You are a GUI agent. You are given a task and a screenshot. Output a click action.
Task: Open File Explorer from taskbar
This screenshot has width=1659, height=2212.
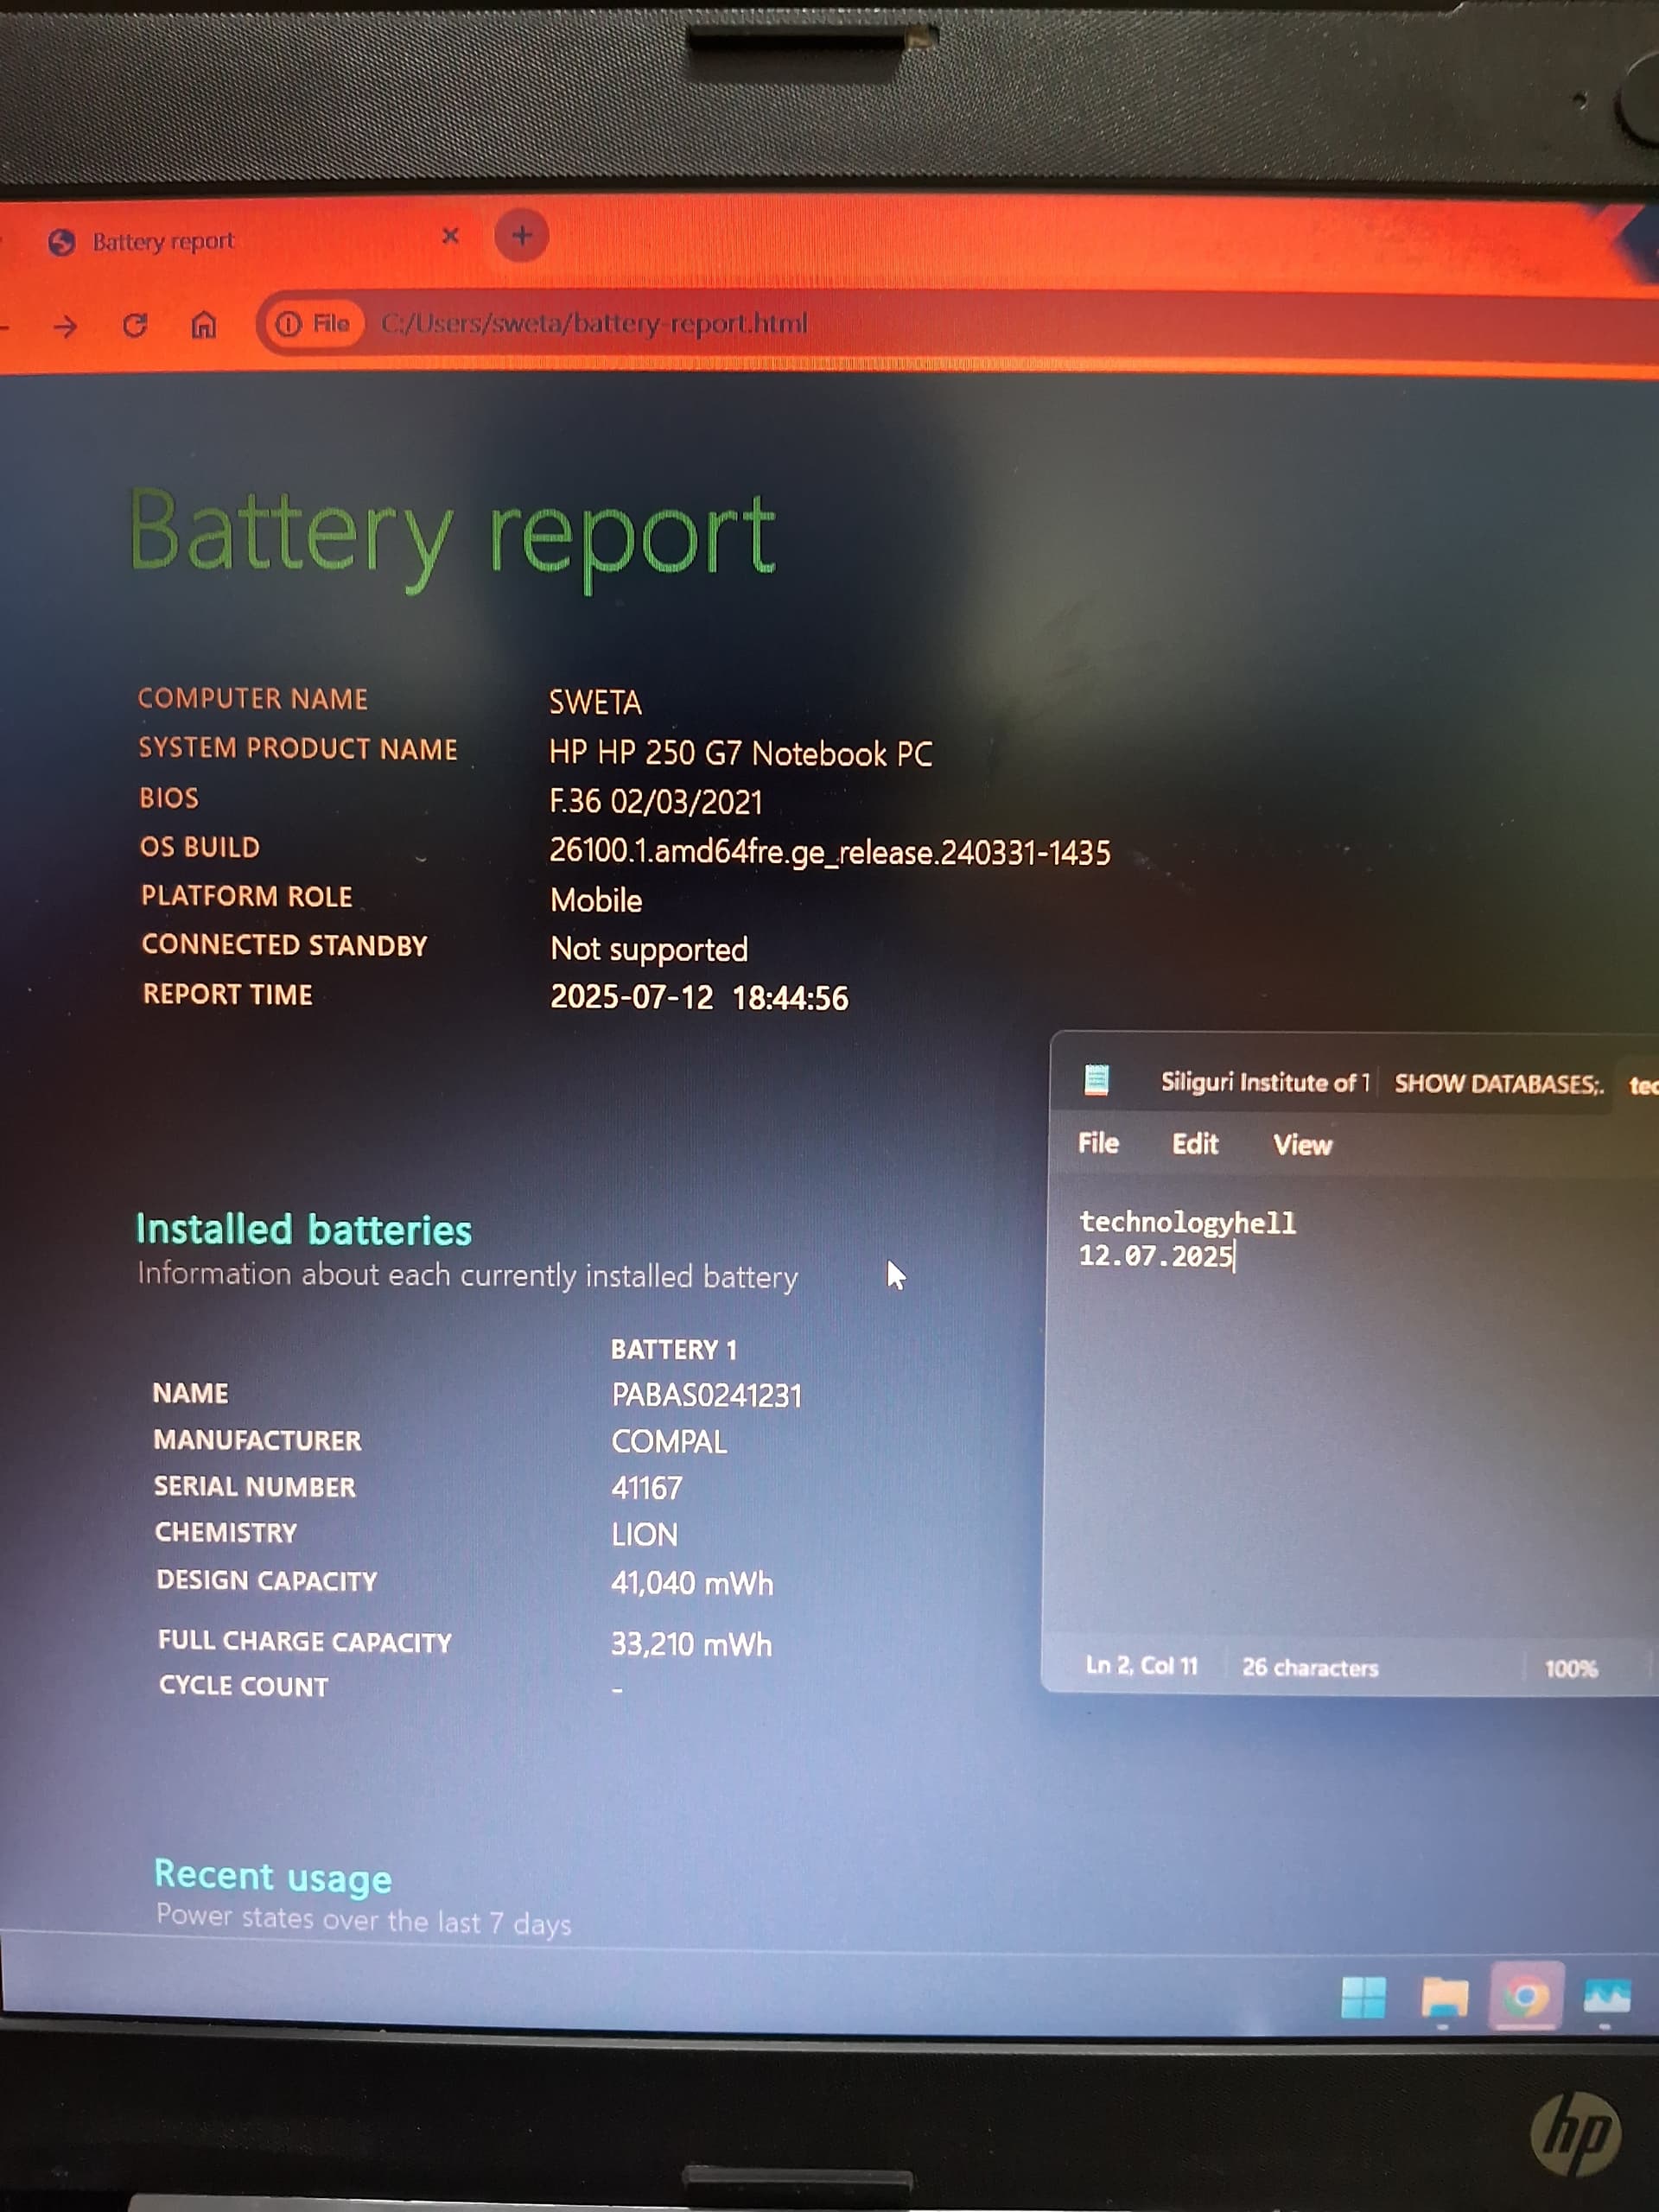pyautogui.click(x=1444, y=1998)
